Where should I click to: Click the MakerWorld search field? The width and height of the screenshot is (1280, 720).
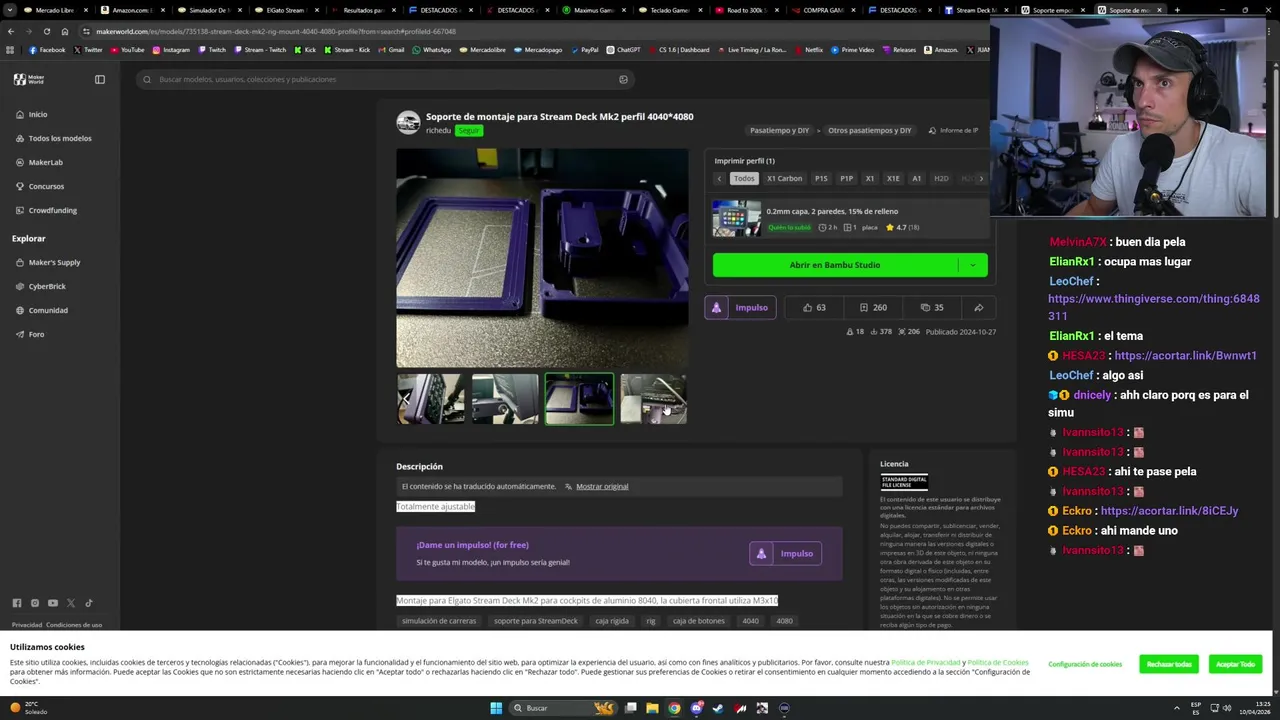[385, 79]
